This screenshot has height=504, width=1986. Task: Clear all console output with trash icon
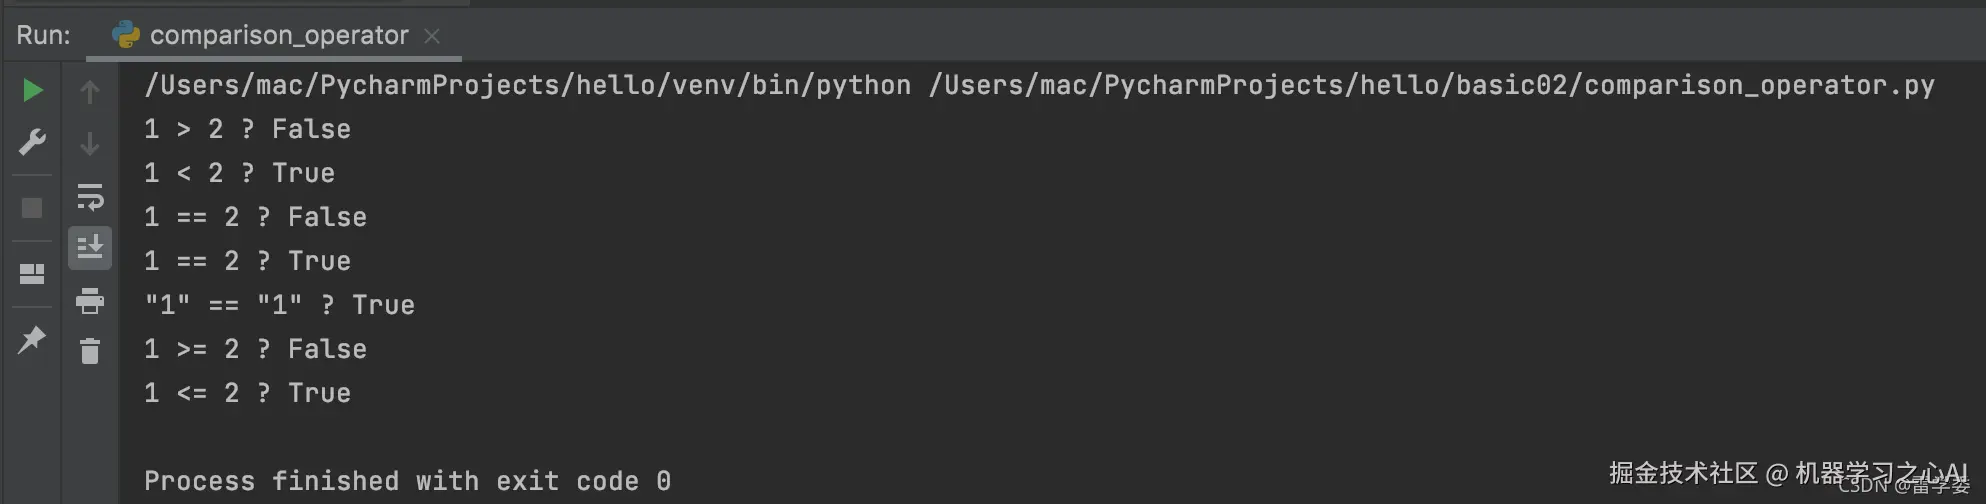click(90, 351)
